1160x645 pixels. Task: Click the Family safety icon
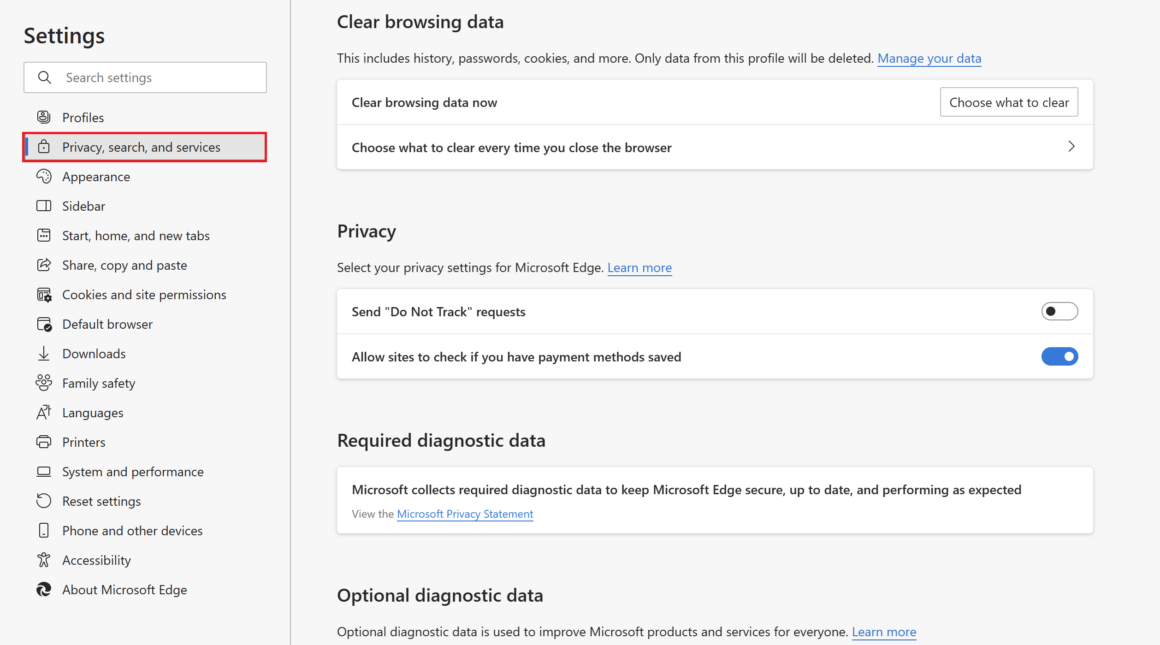tap(44, 383)
